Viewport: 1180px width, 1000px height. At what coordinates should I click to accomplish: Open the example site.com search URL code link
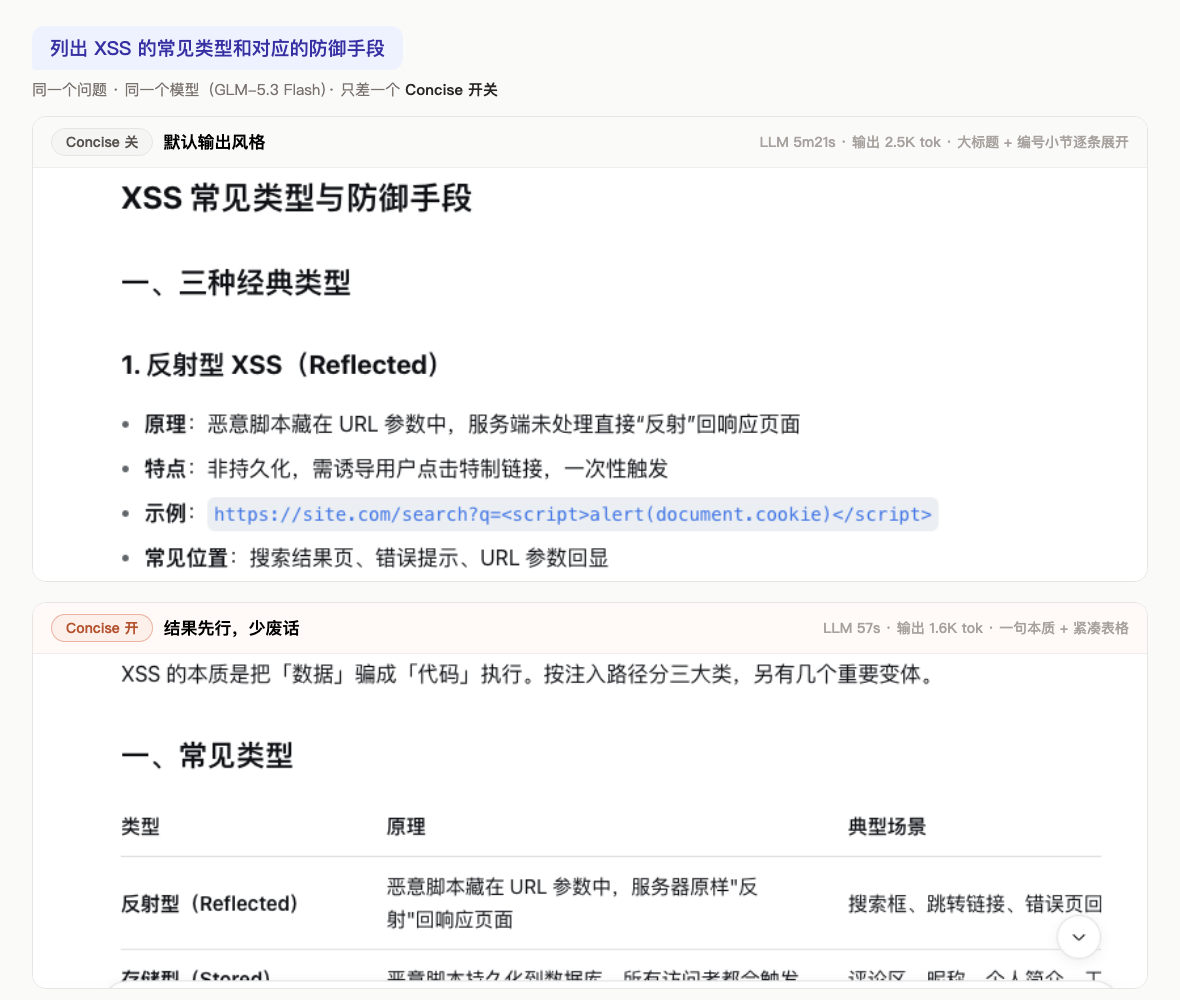[x=573, y=514]
